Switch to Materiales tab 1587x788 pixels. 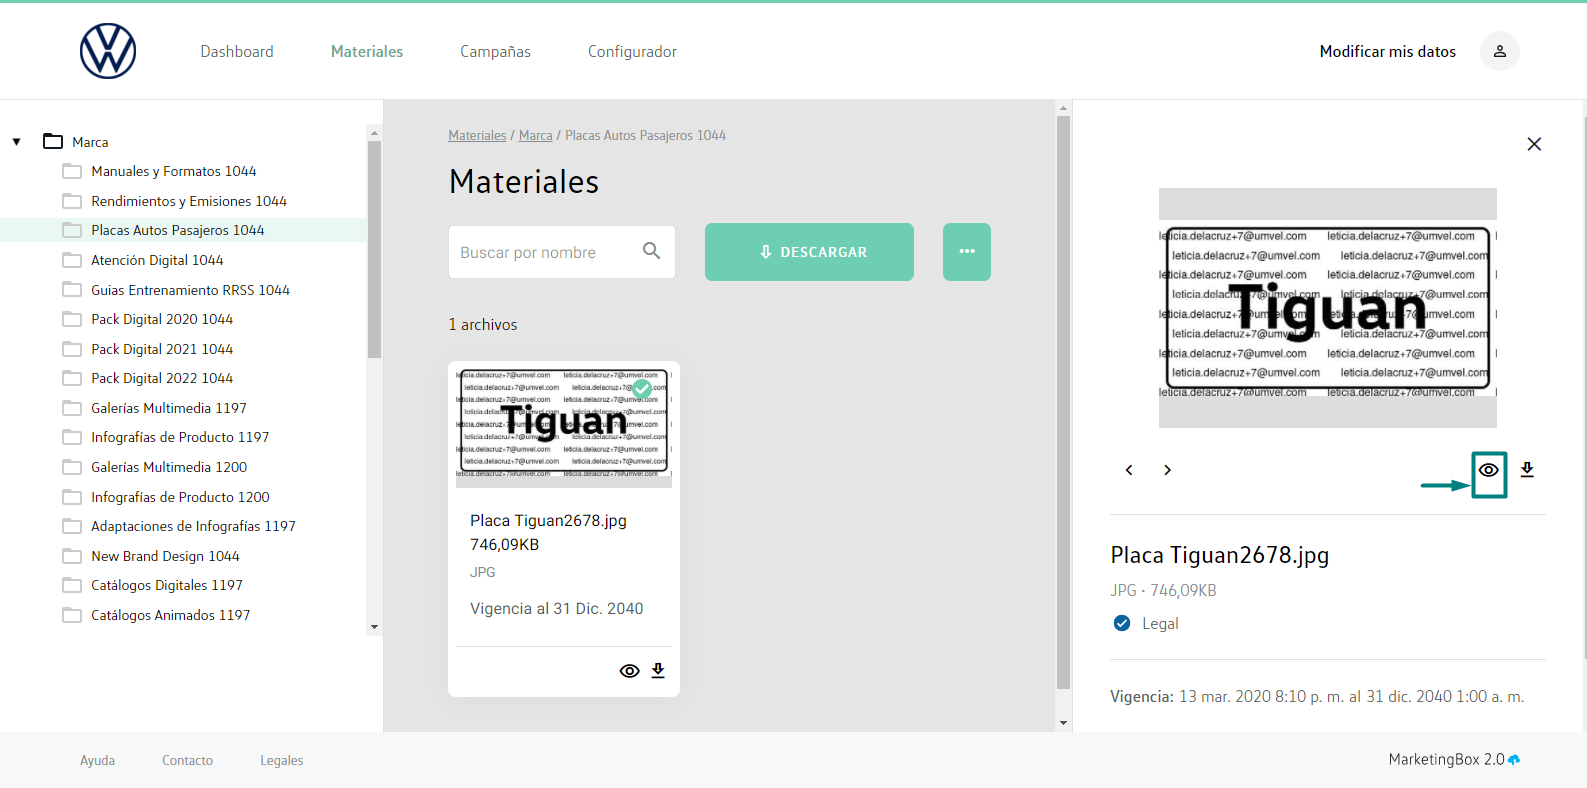[x=367, y=51]
